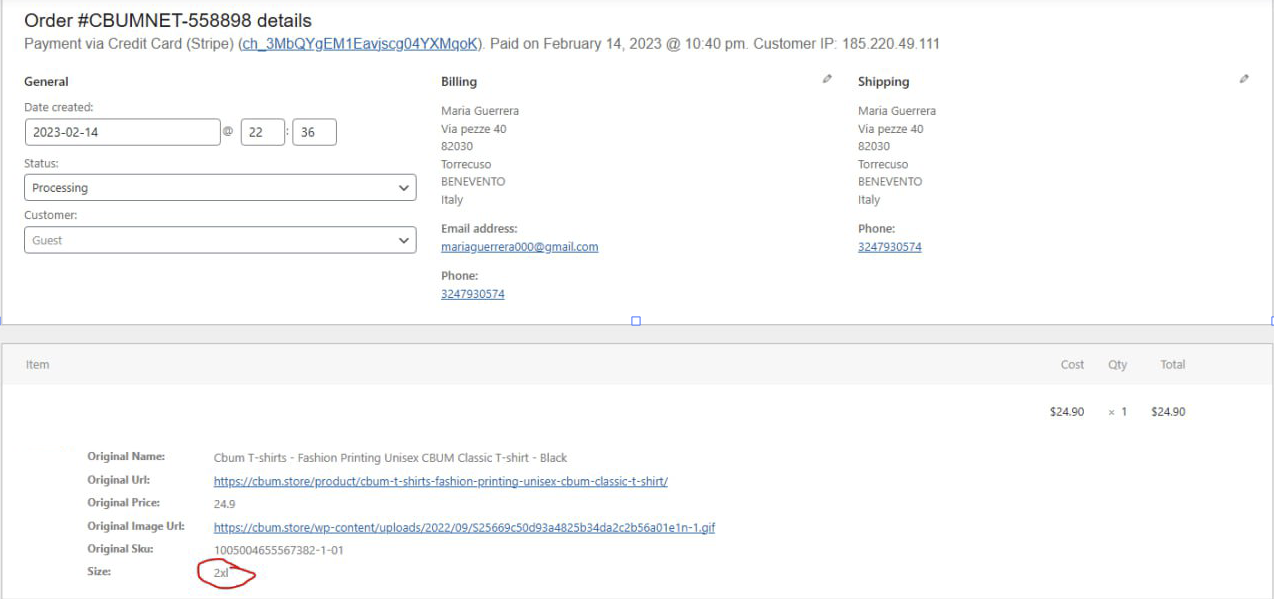Screen dimensions: 1274x599
Task: Click the Cost column header
Action: [1072, 365]
